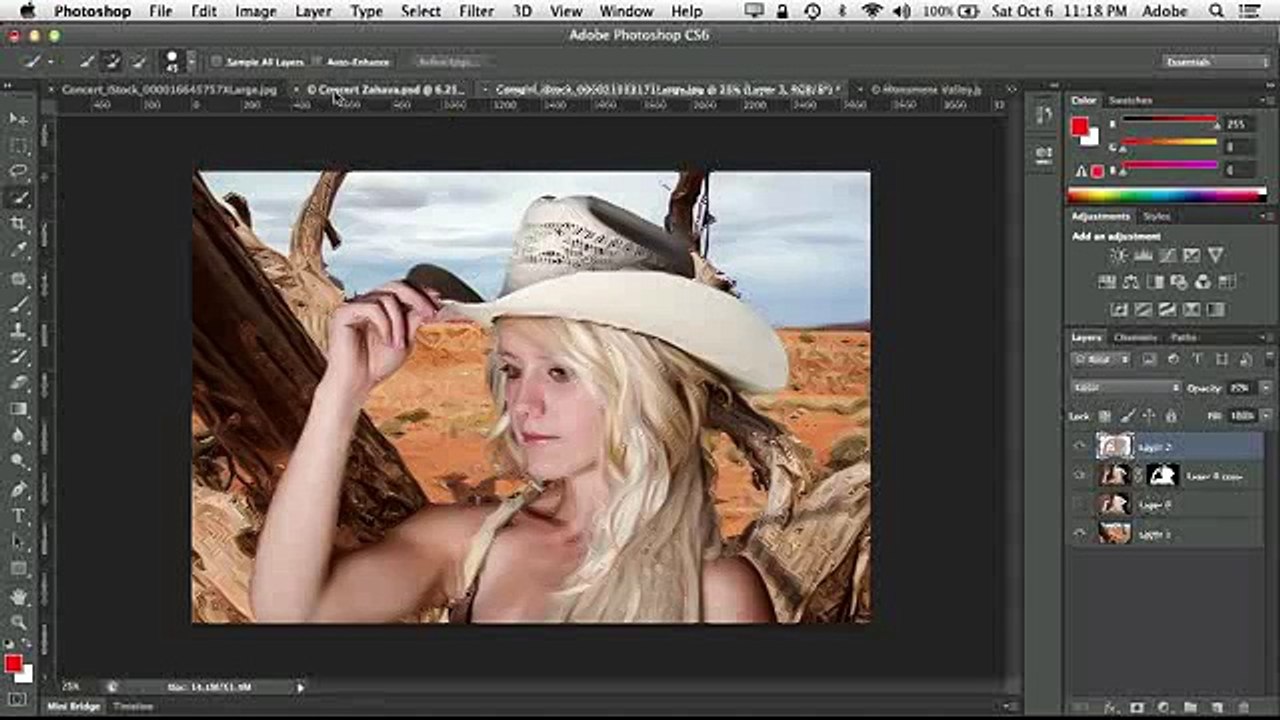Open the Mini Bridge panel tab

(74, 706)
